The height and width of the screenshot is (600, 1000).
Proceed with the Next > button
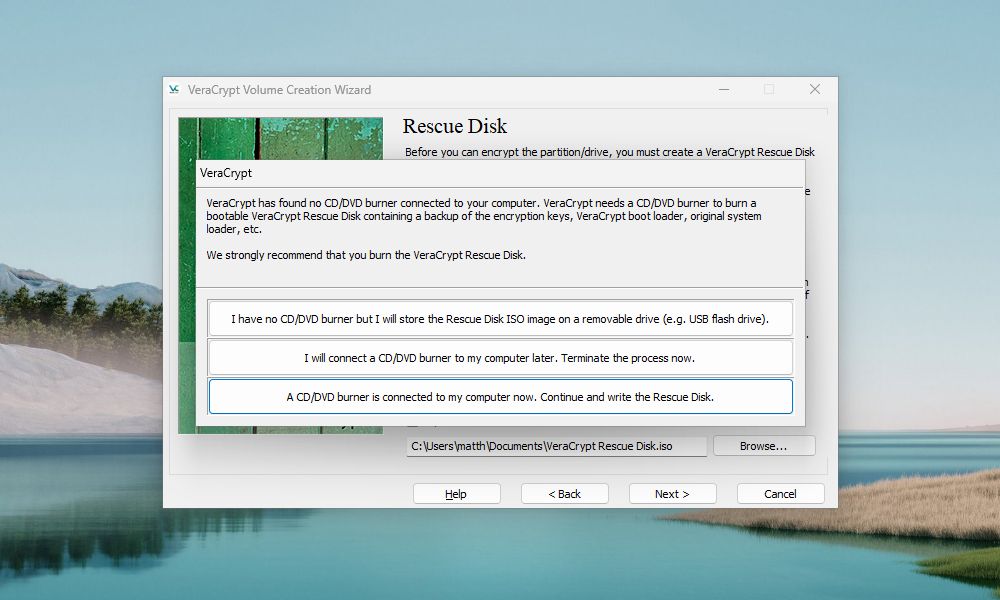point(672,494)
